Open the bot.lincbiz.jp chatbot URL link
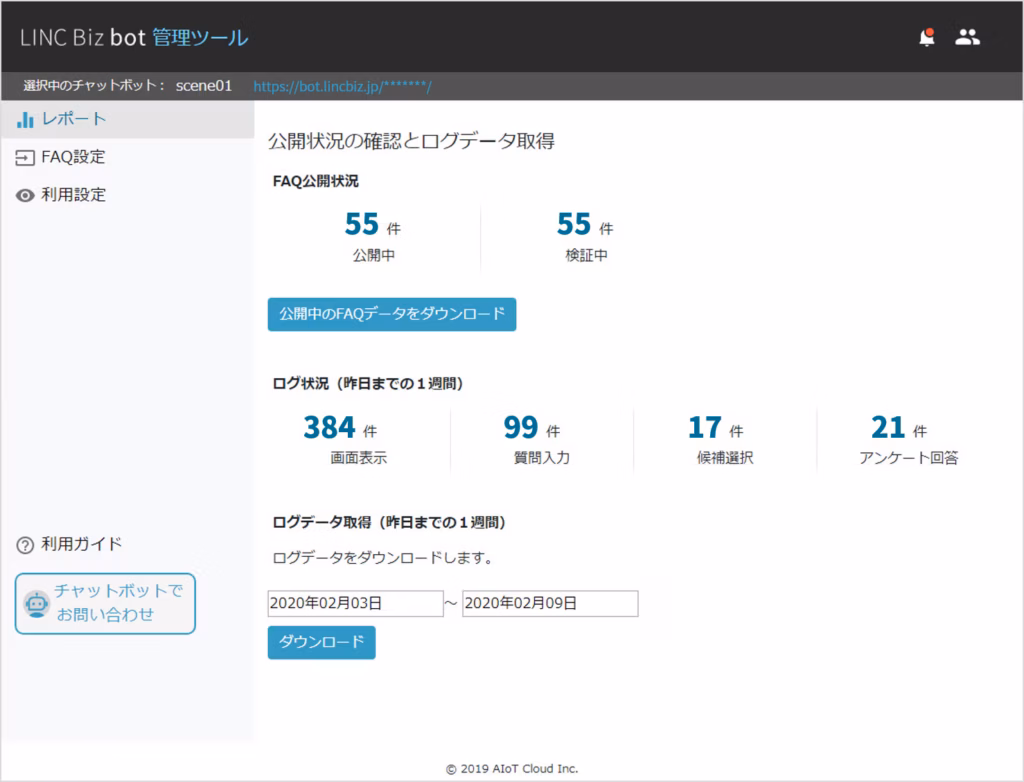Screen dimensions: 1024x782 click(342, 87)
